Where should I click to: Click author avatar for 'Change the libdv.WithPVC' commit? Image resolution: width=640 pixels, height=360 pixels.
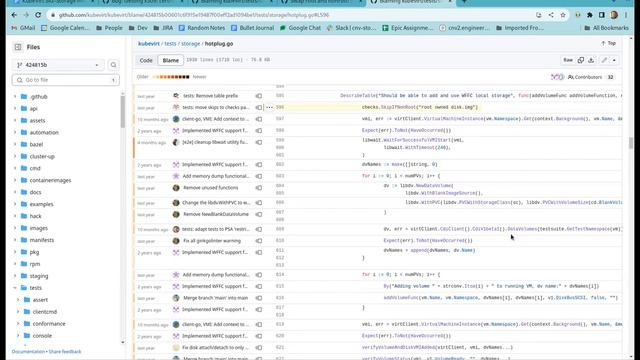[176, 203]
